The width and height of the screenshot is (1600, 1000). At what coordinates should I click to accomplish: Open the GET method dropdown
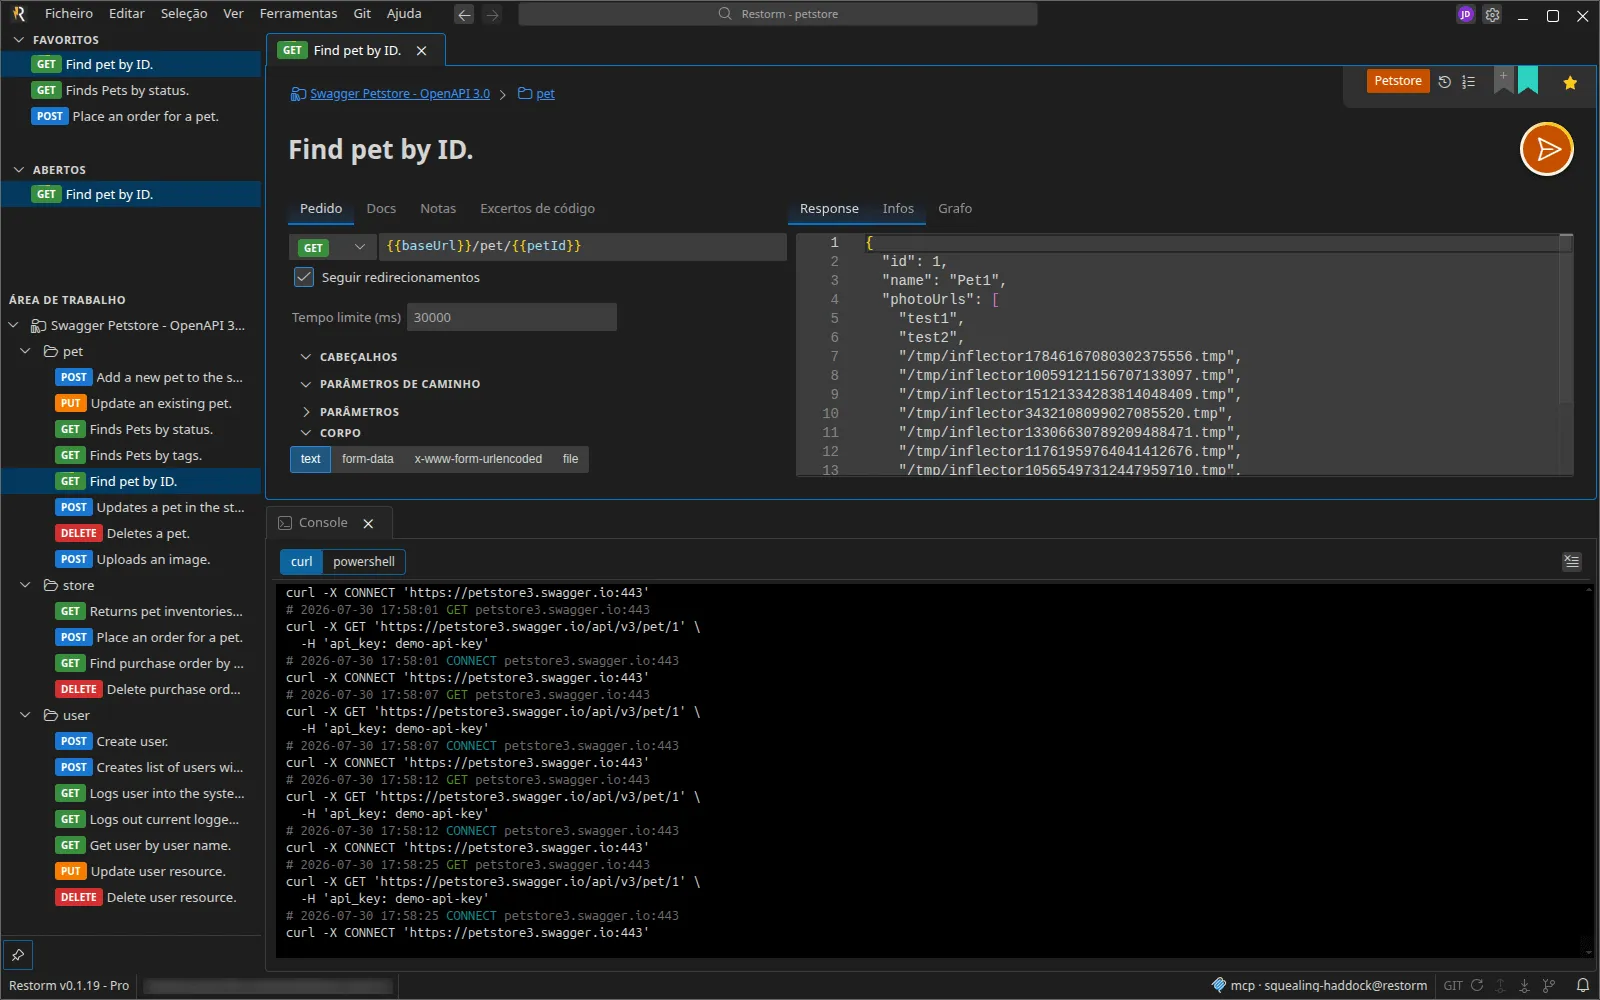click(333, 247)
